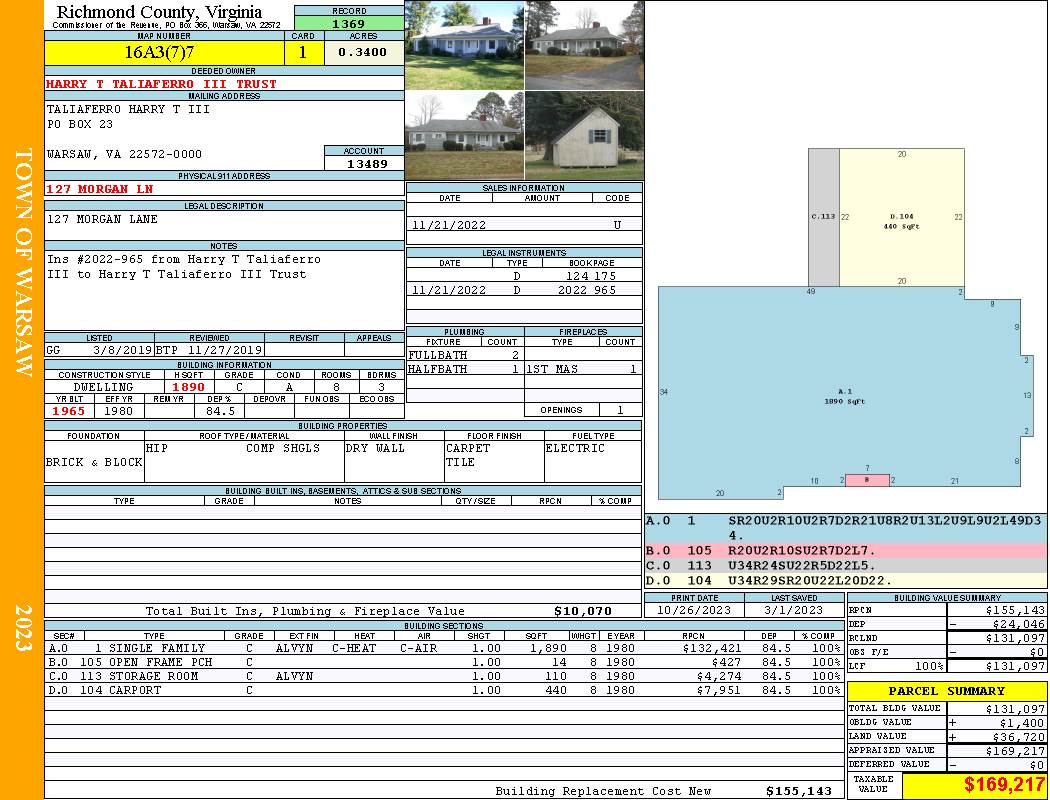
Task: Select the 2022 965 legal instrument row
Action: click(524, 290)
